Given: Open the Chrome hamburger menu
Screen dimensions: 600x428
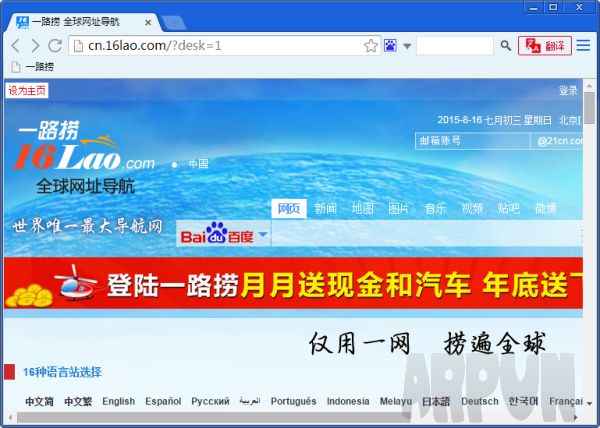Looking at the screenshot, I should pyautogui.click(x=583, y=46).
